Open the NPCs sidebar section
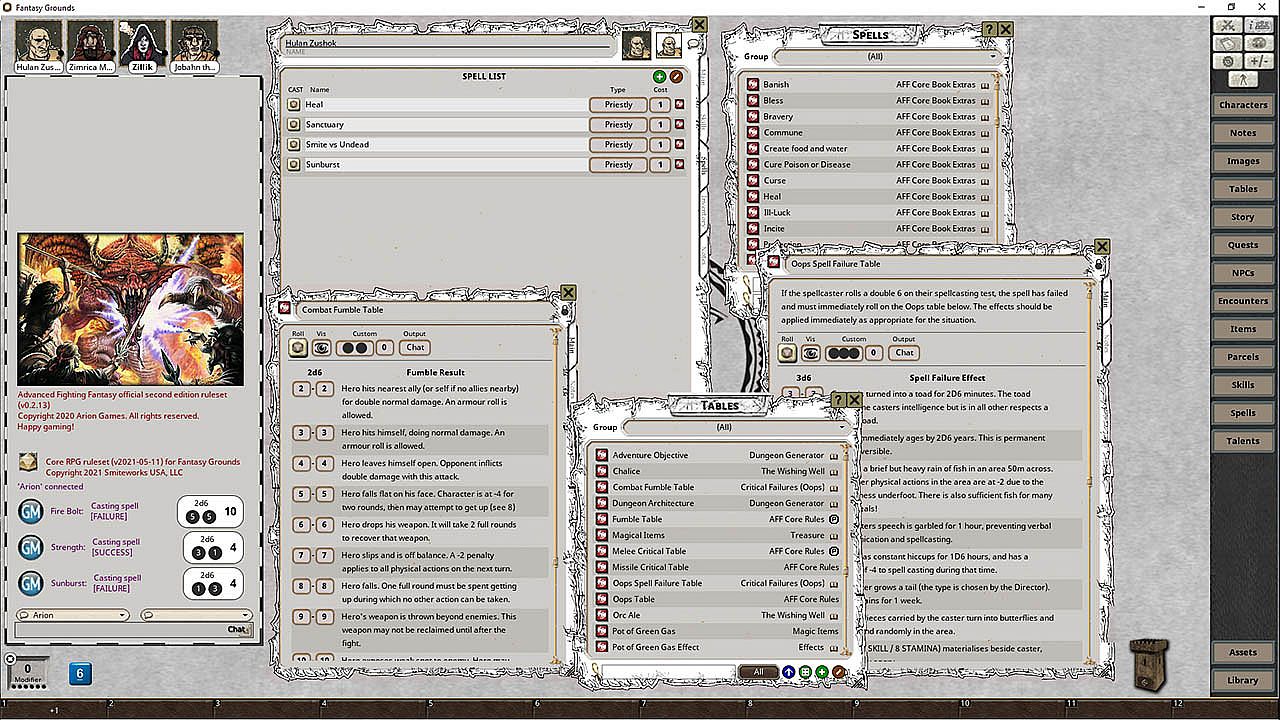1280x720 pixels. [1243, 273]
